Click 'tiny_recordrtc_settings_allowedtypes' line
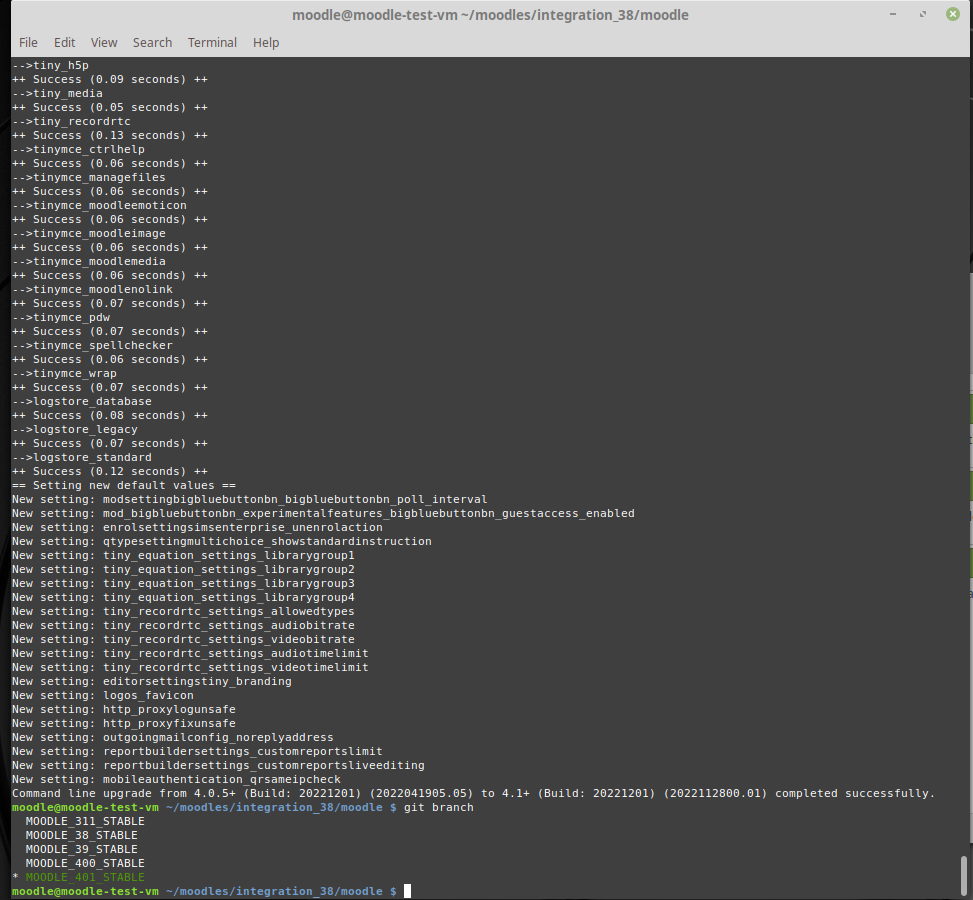The height and width of the screenshot is (900, 973). 183,611
